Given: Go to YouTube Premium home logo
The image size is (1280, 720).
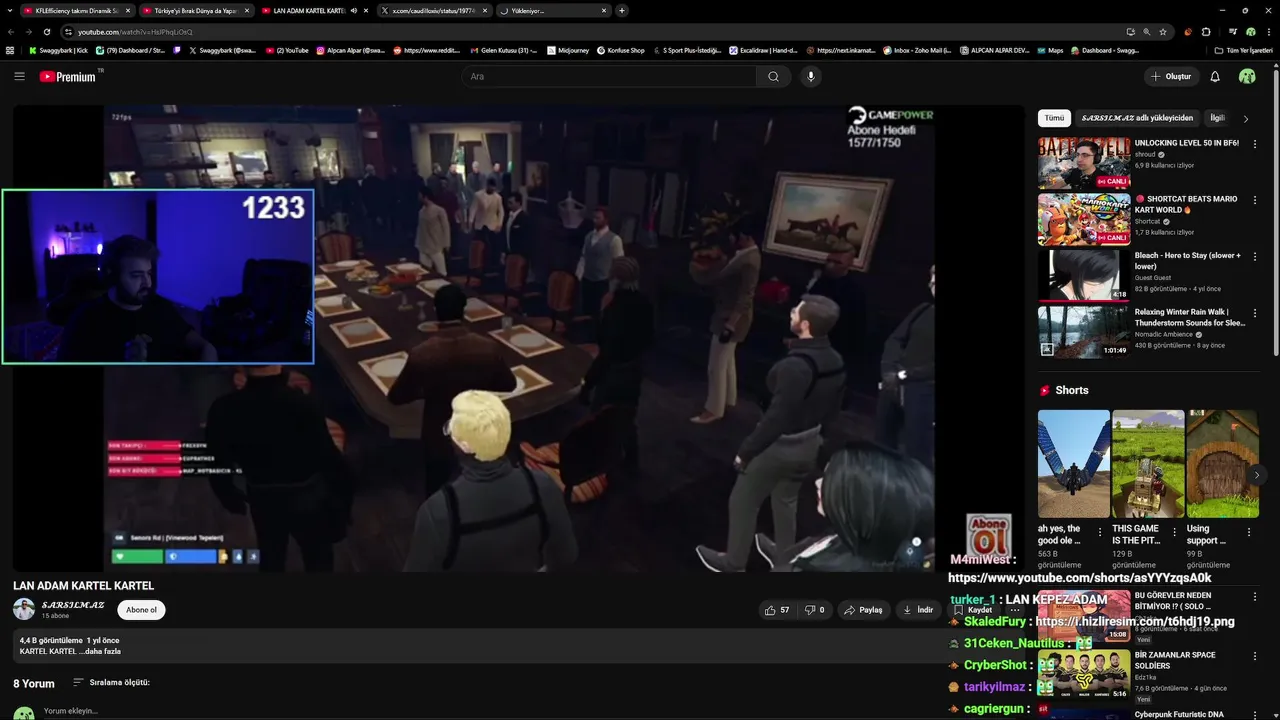Looking at the screenshot, I should [68, 76].
